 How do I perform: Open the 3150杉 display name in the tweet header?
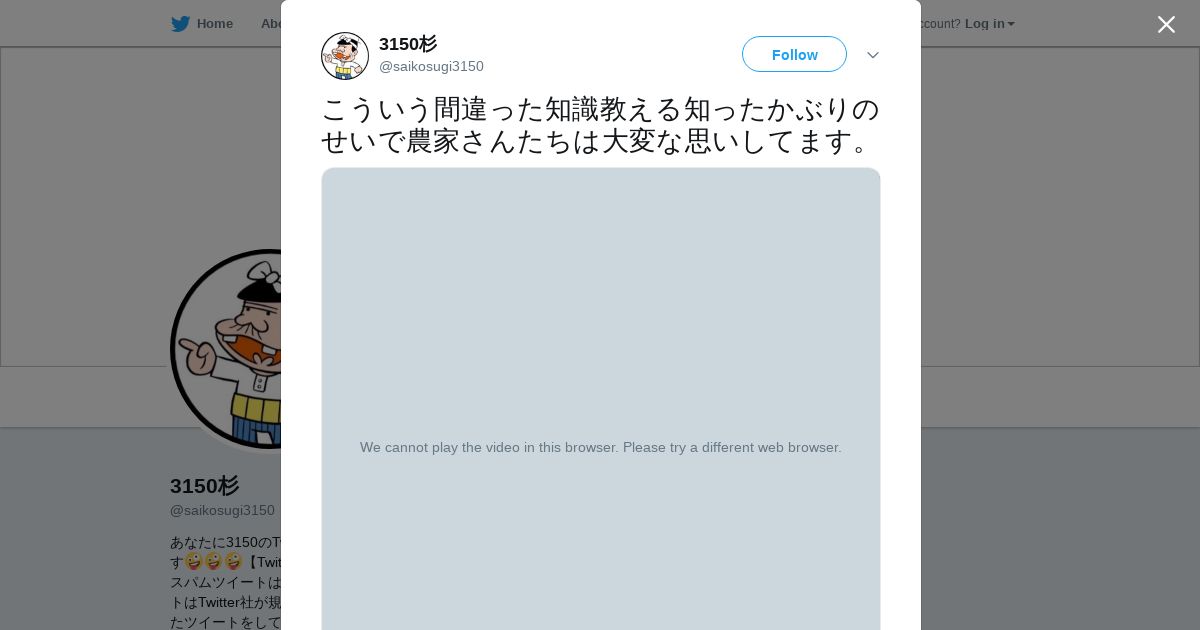pyautogui.click(x=408, y=44)
